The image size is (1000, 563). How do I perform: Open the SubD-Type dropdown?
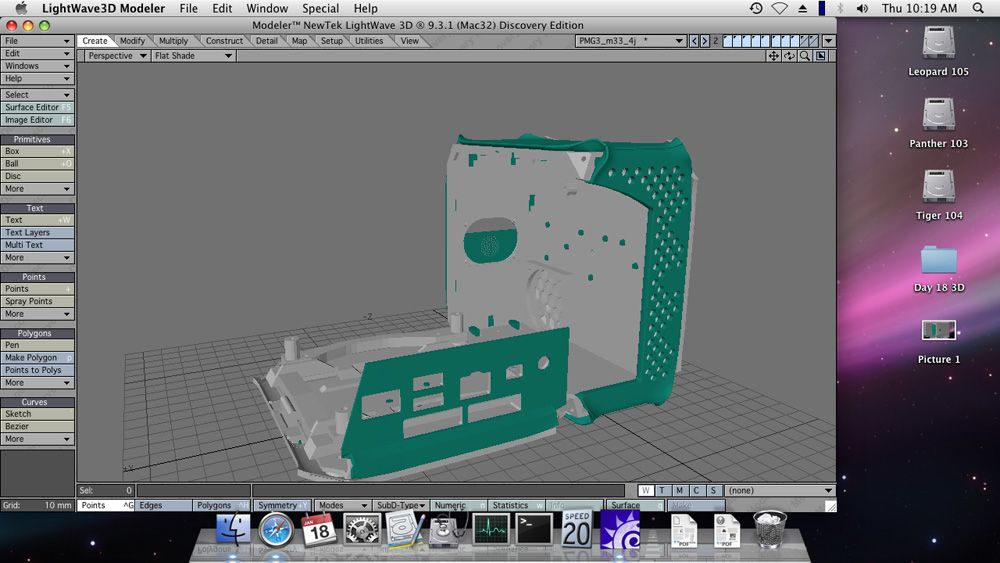point(400,505)
